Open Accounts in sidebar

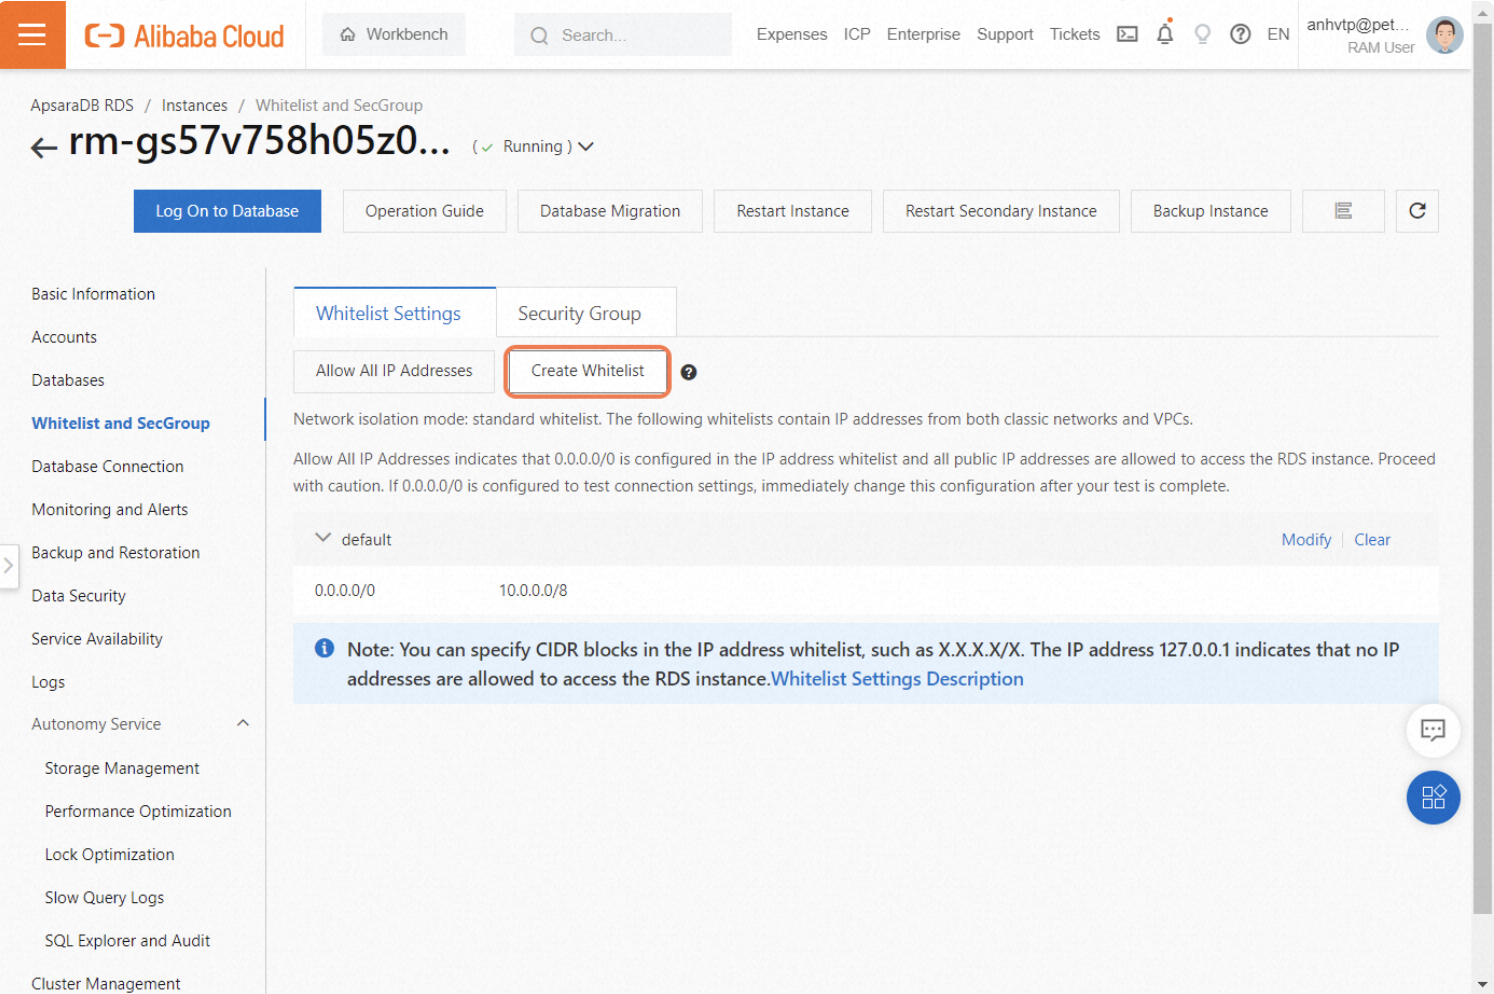(64, 337)
